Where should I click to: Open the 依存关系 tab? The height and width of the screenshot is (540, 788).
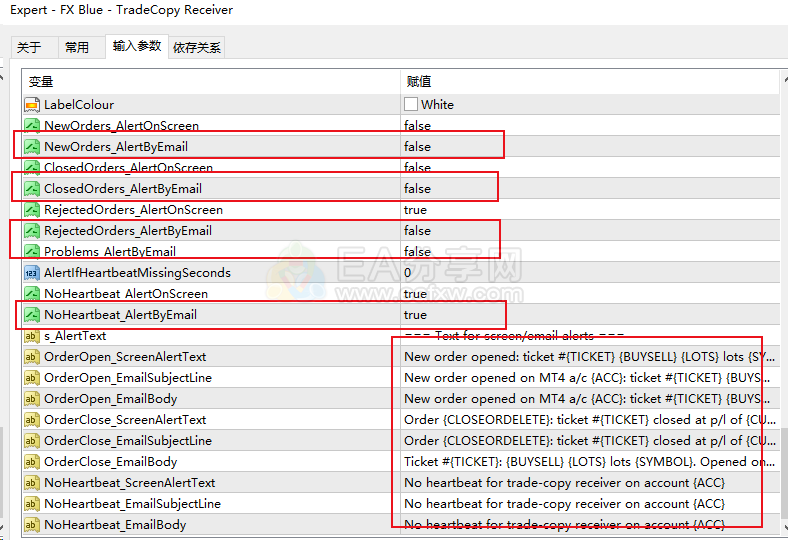coord(196,48)
